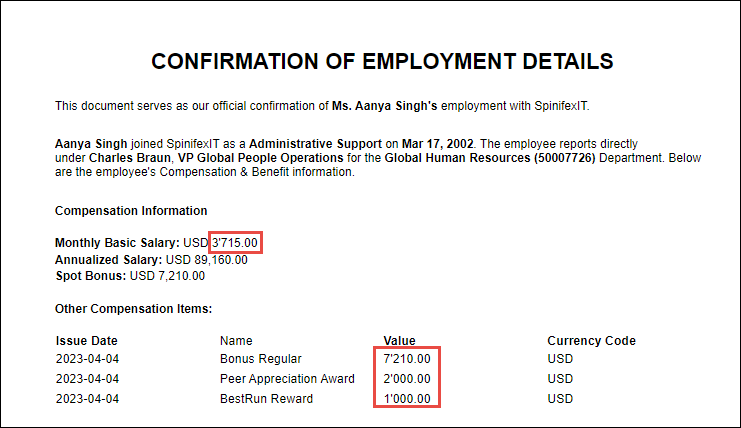741x428 pixels.
Task: Select the BestRun Reward entry
Action: coord(266,399)
